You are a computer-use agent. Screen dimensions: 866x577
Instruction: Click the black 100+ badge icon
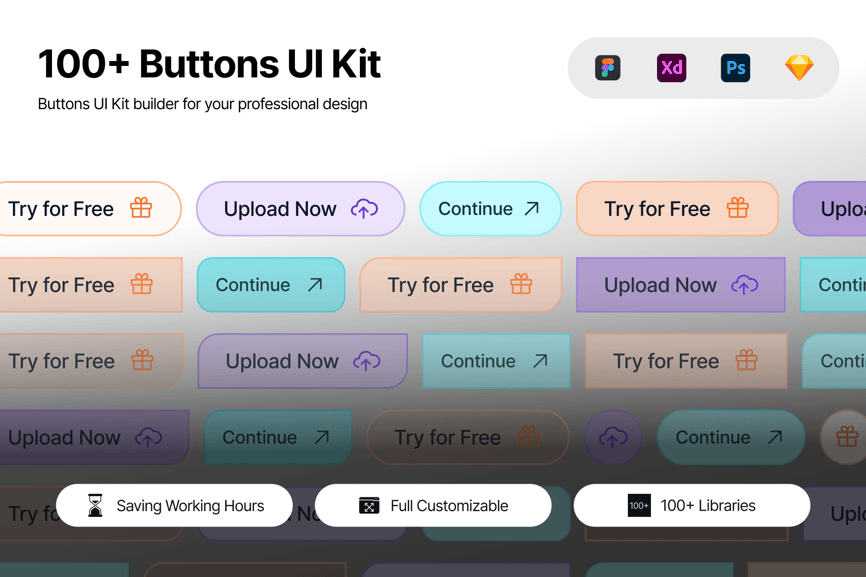(639, 506)
